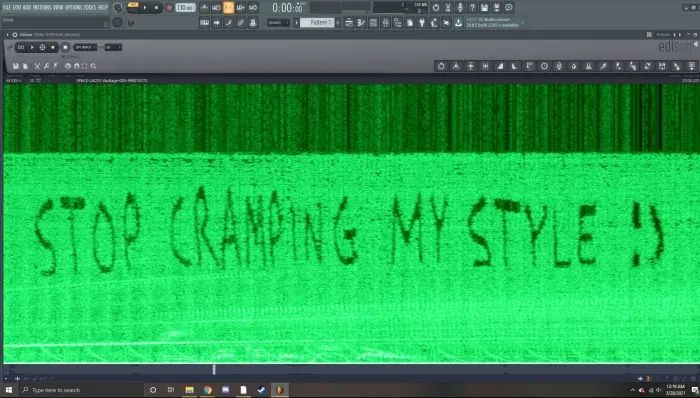Open the piano roll from toolbar
Screen dimensions: 700x398
pos(204,23)
